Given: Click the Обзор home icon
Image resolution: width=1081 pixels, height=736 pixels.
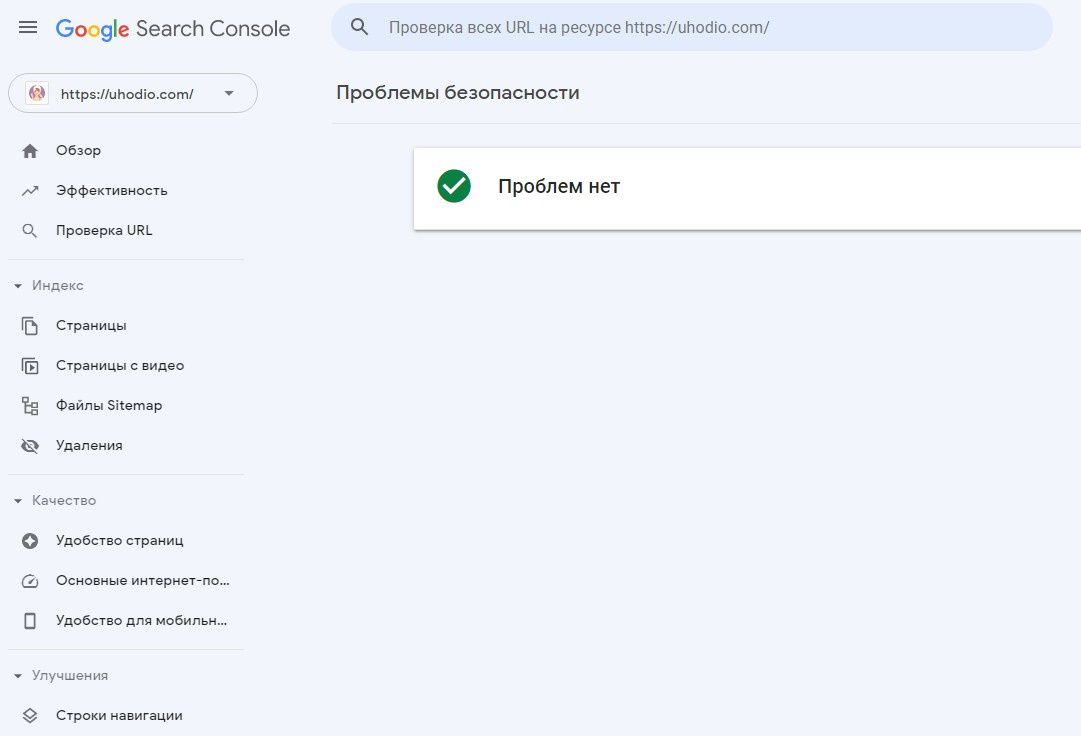Looking at the screenshot, I should pyautogui.click(x=30, y=151).
